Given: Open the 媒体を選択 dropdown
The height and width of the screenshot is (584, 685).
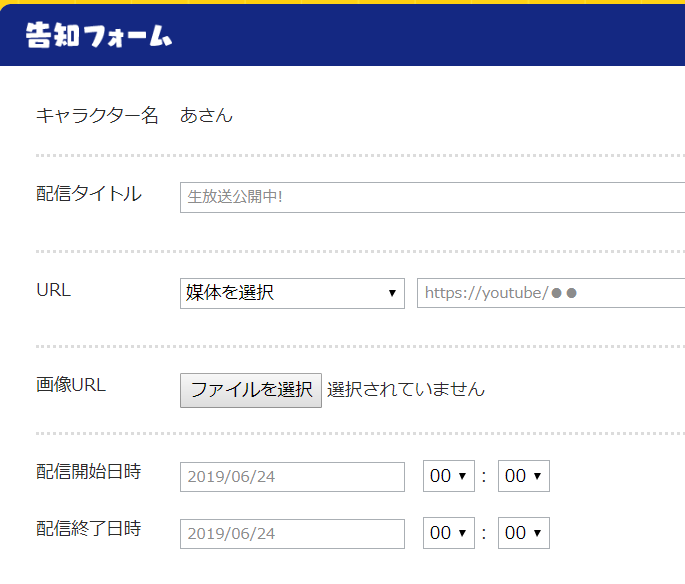Looking at the screenshot, I should (x=292, y=294).
